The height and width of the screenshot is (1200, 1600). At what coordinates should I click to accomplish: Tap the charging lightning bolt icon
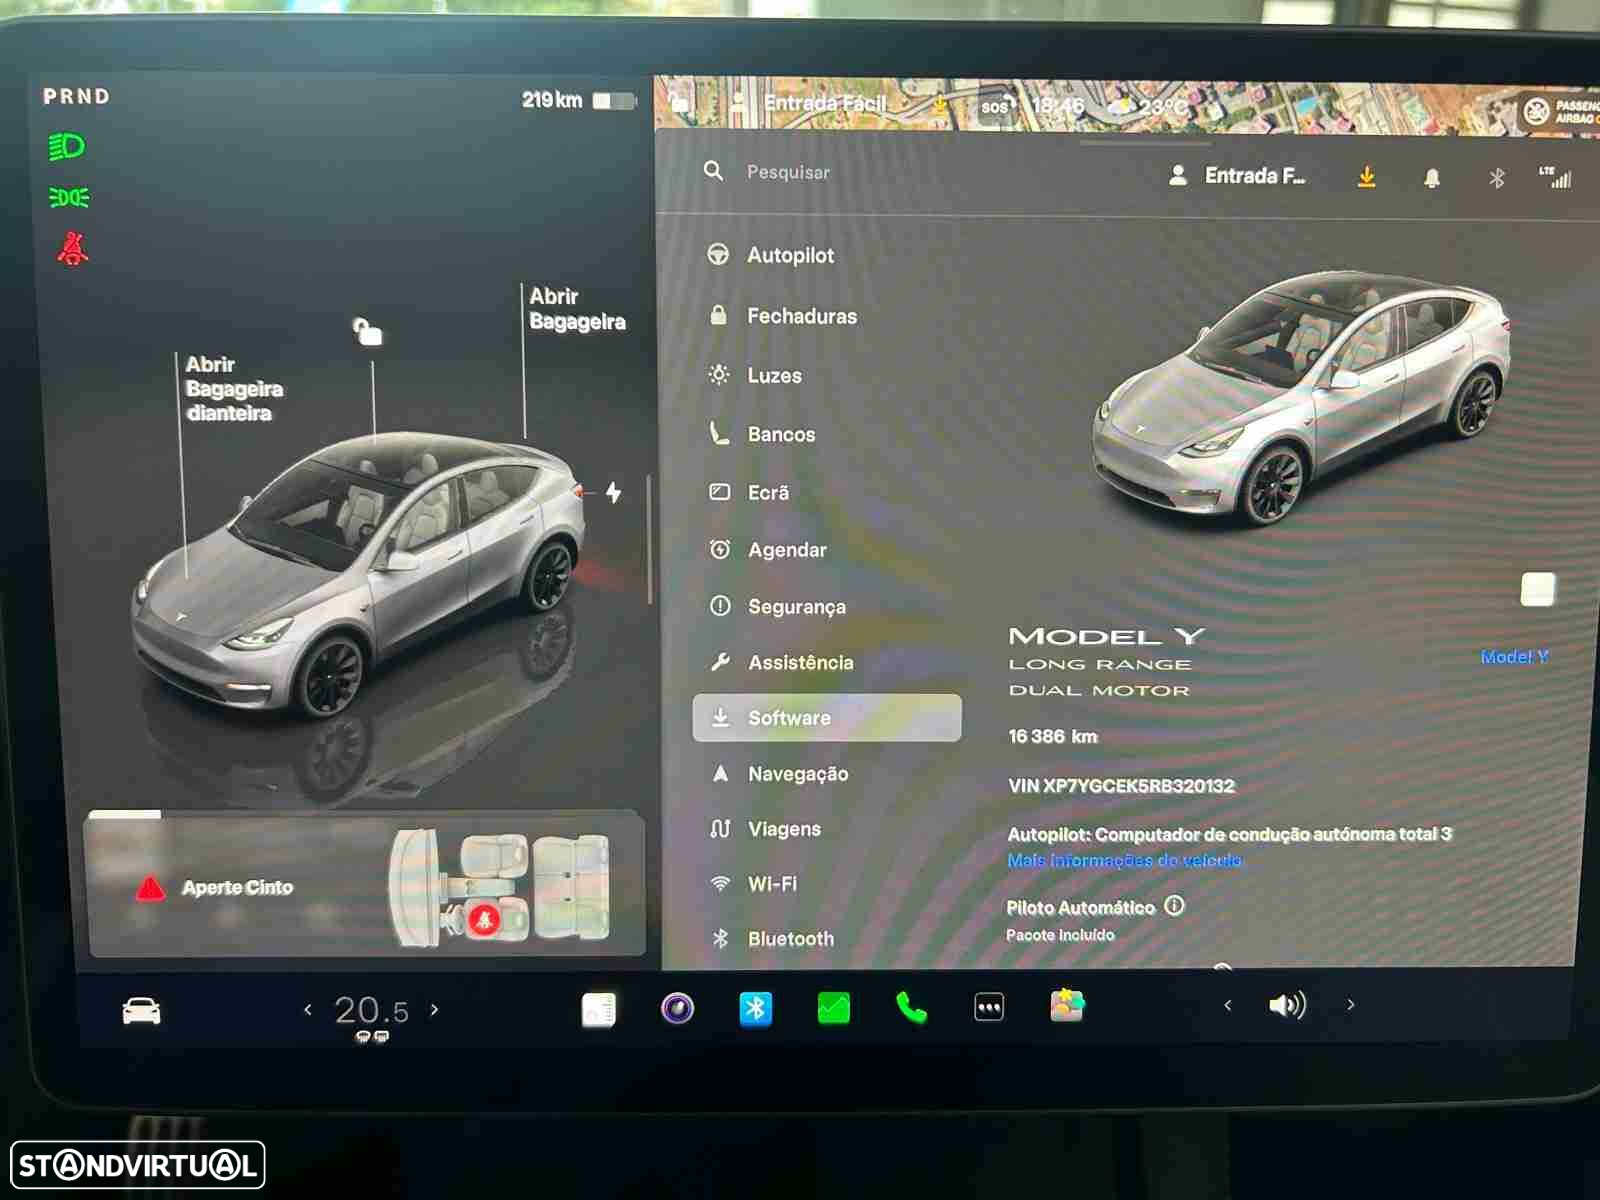point(613,492)
